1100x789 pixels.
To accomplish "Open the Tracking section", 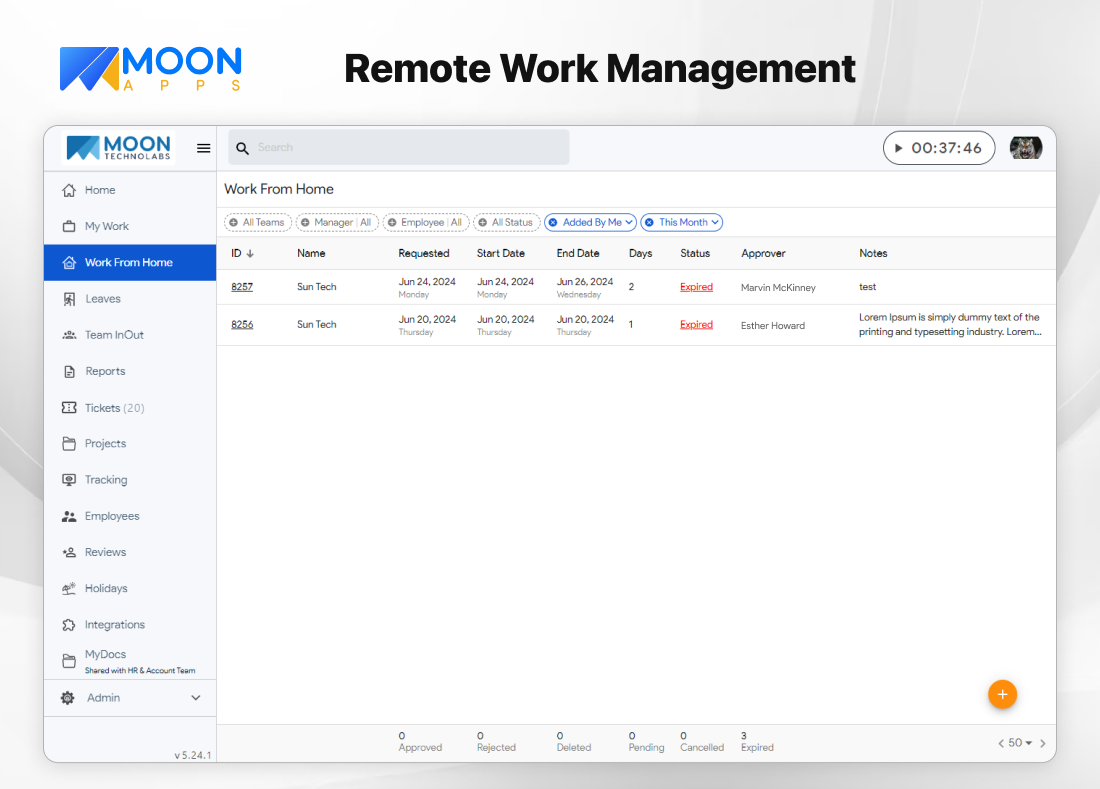I will coord(130,480).
